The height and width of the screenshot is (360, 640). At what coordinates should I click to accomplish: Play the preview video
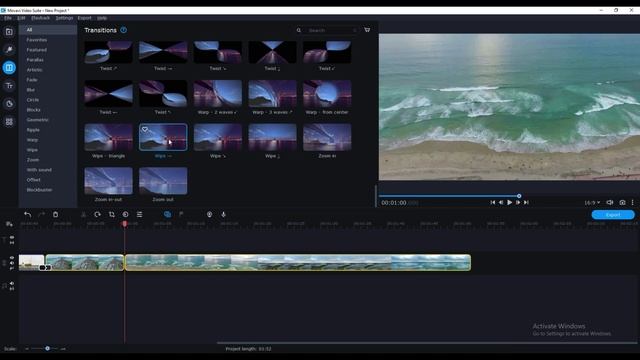click(x=509, y=202)
